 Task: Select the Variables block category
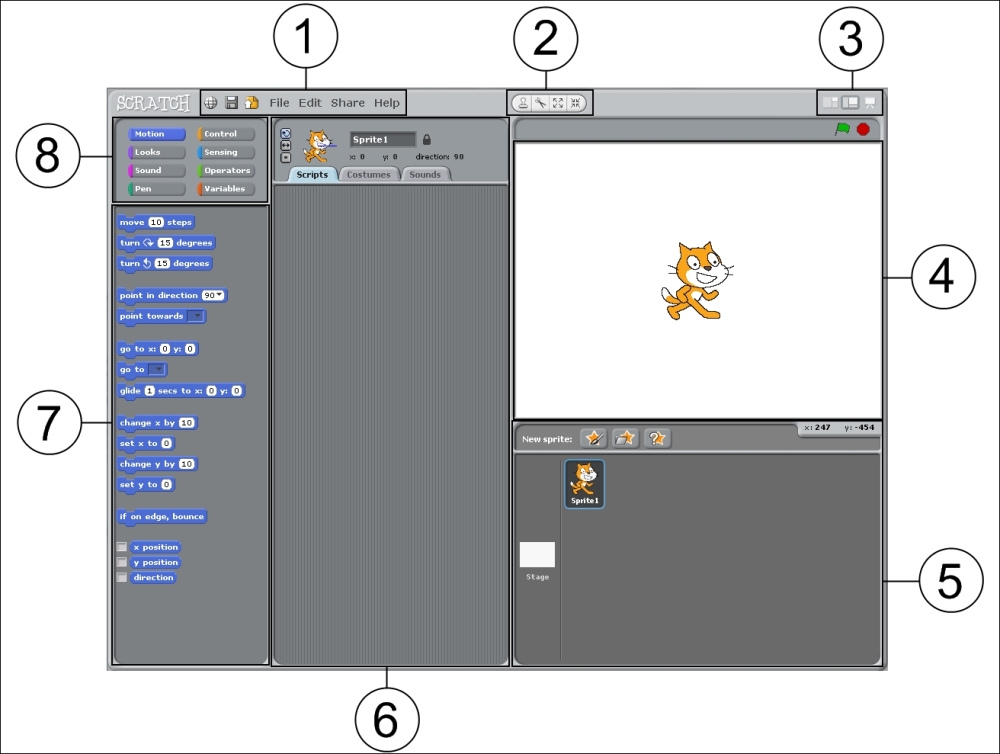(x=226, y=189)
